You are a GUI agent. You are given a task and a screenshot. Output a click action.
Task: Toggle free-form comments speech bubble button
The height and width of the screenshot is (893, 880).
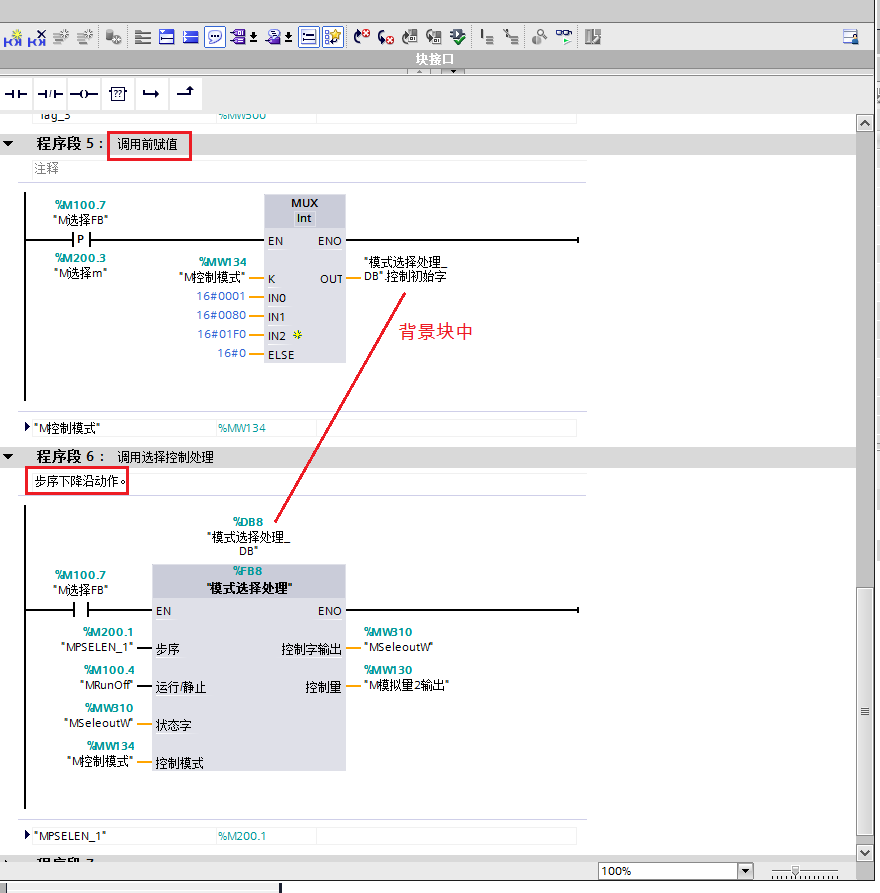pos(215,37)
